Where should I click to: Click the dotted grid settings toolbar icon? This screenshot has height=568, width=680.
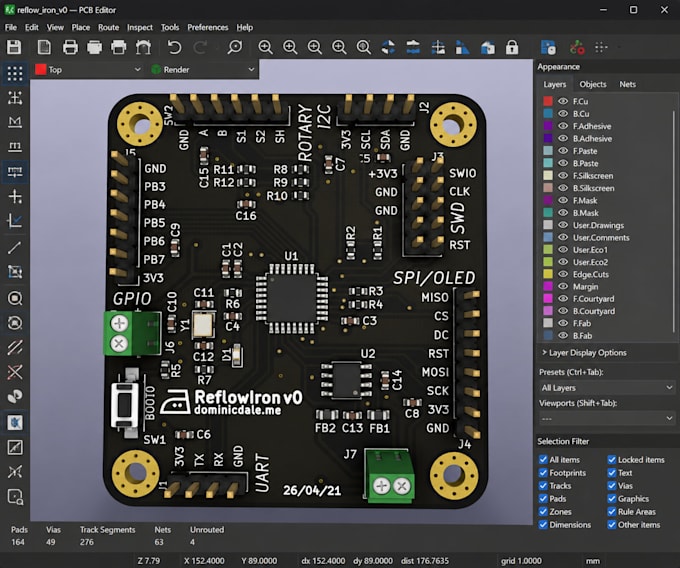pyautogui.click(x=602, y=47)
